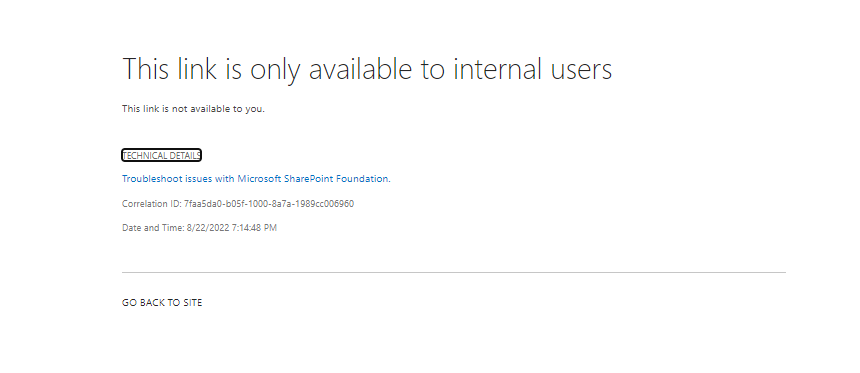
Task: Click 'SharePoint' within the troubleshoot link
Action: (309, 179)
